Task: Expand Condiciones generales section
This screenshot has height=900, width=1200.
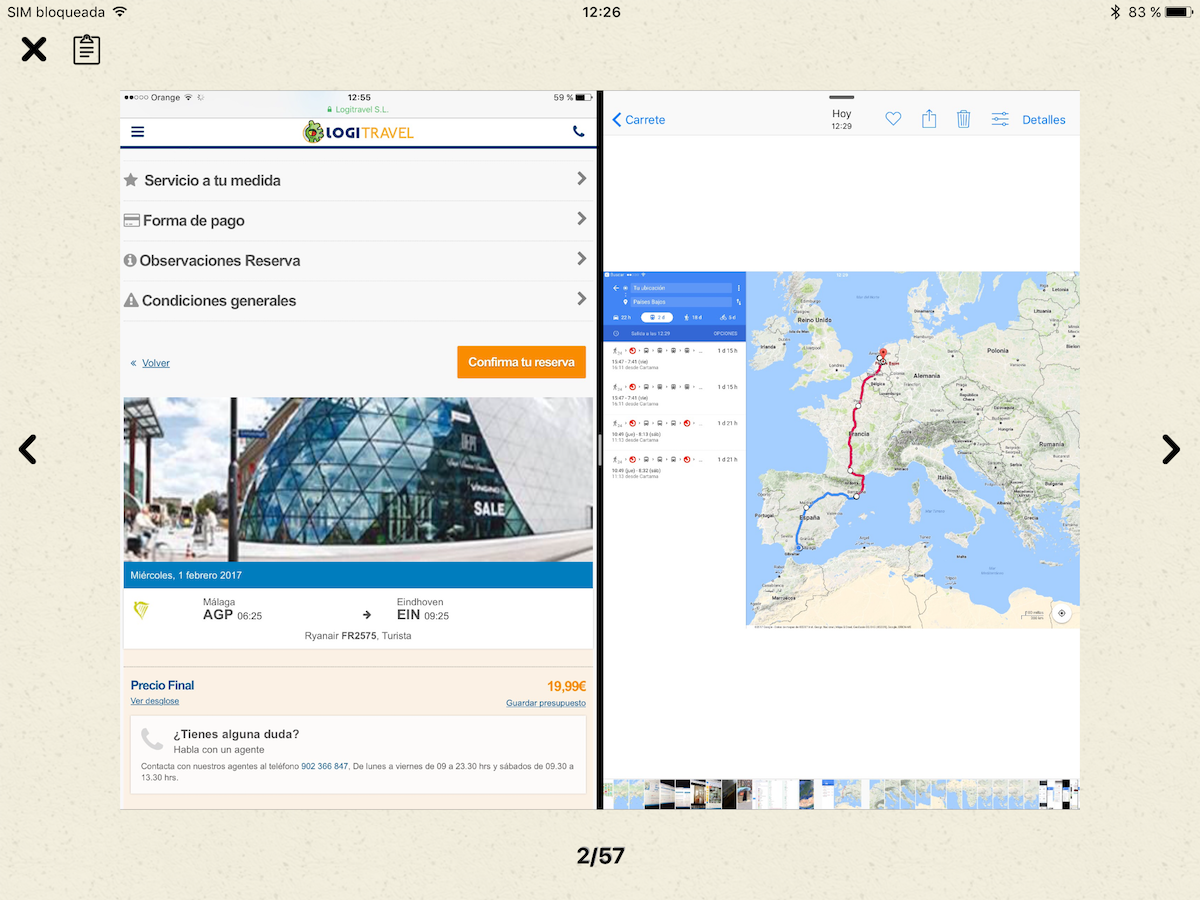Action: point(356,300)
